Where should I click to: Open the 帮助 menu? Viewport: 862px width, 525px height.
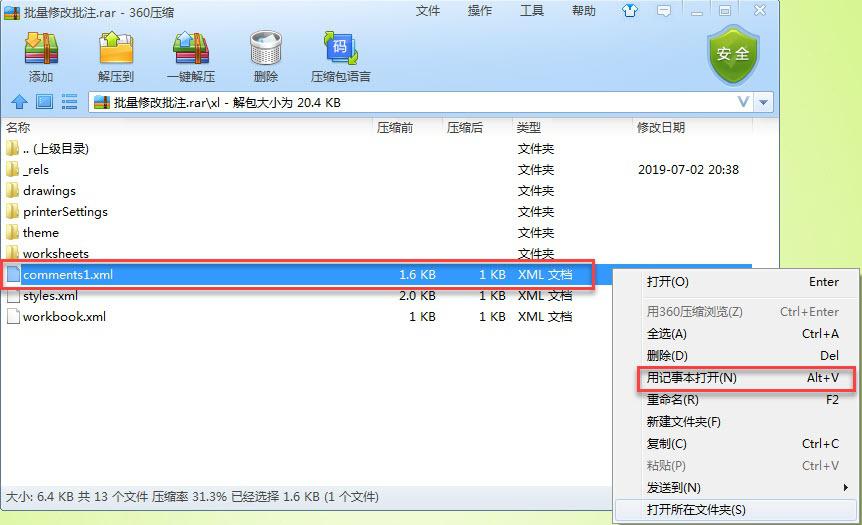pos(583,10)
